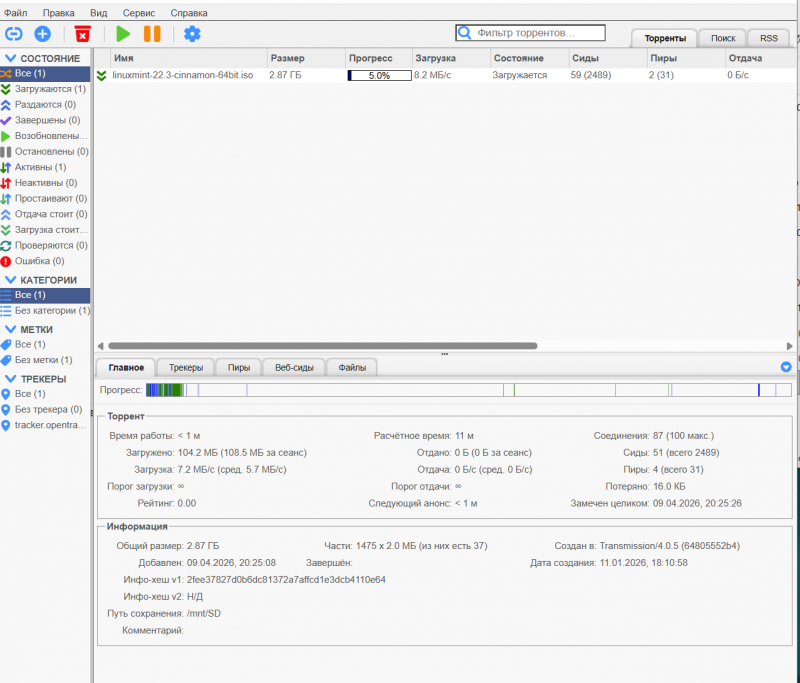The height and width of the screenshot is (683, 800).
Task: Open the Сервис menu
Action: point(138,13)
